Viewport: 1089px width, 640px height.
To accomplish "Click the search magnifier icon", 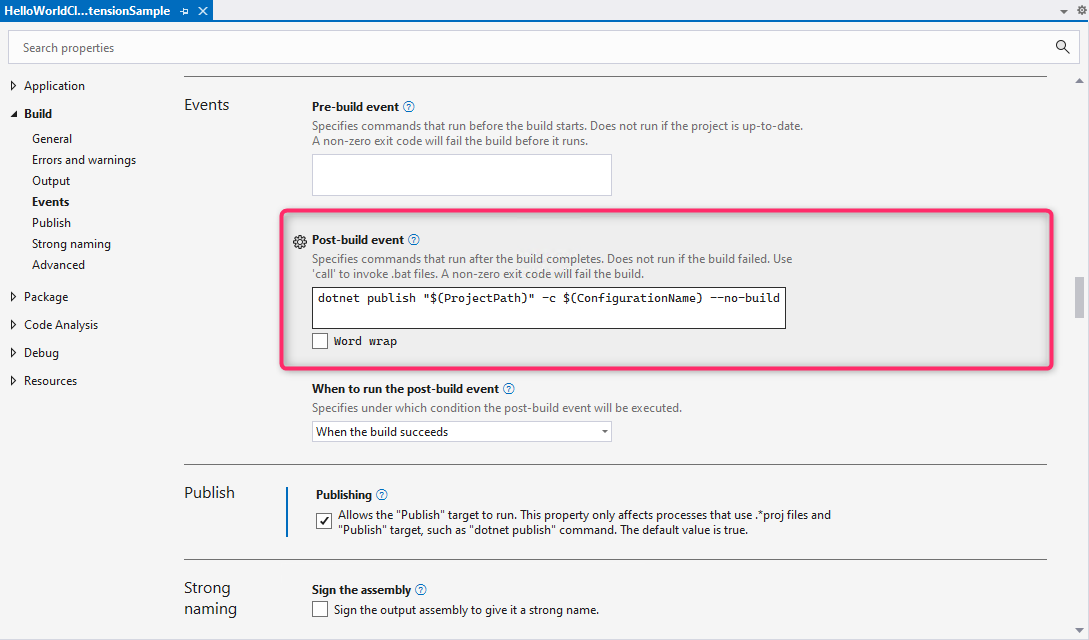I will click(1062, 47).
